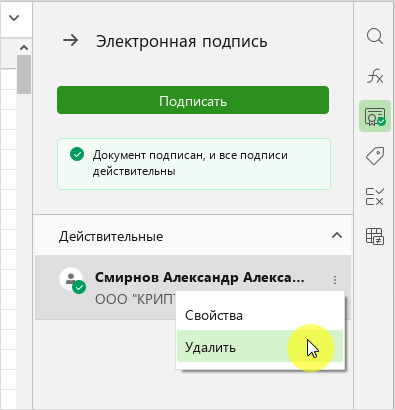Click the Электронная подпись panel title

pyautogui.click(x=182, y=42)
